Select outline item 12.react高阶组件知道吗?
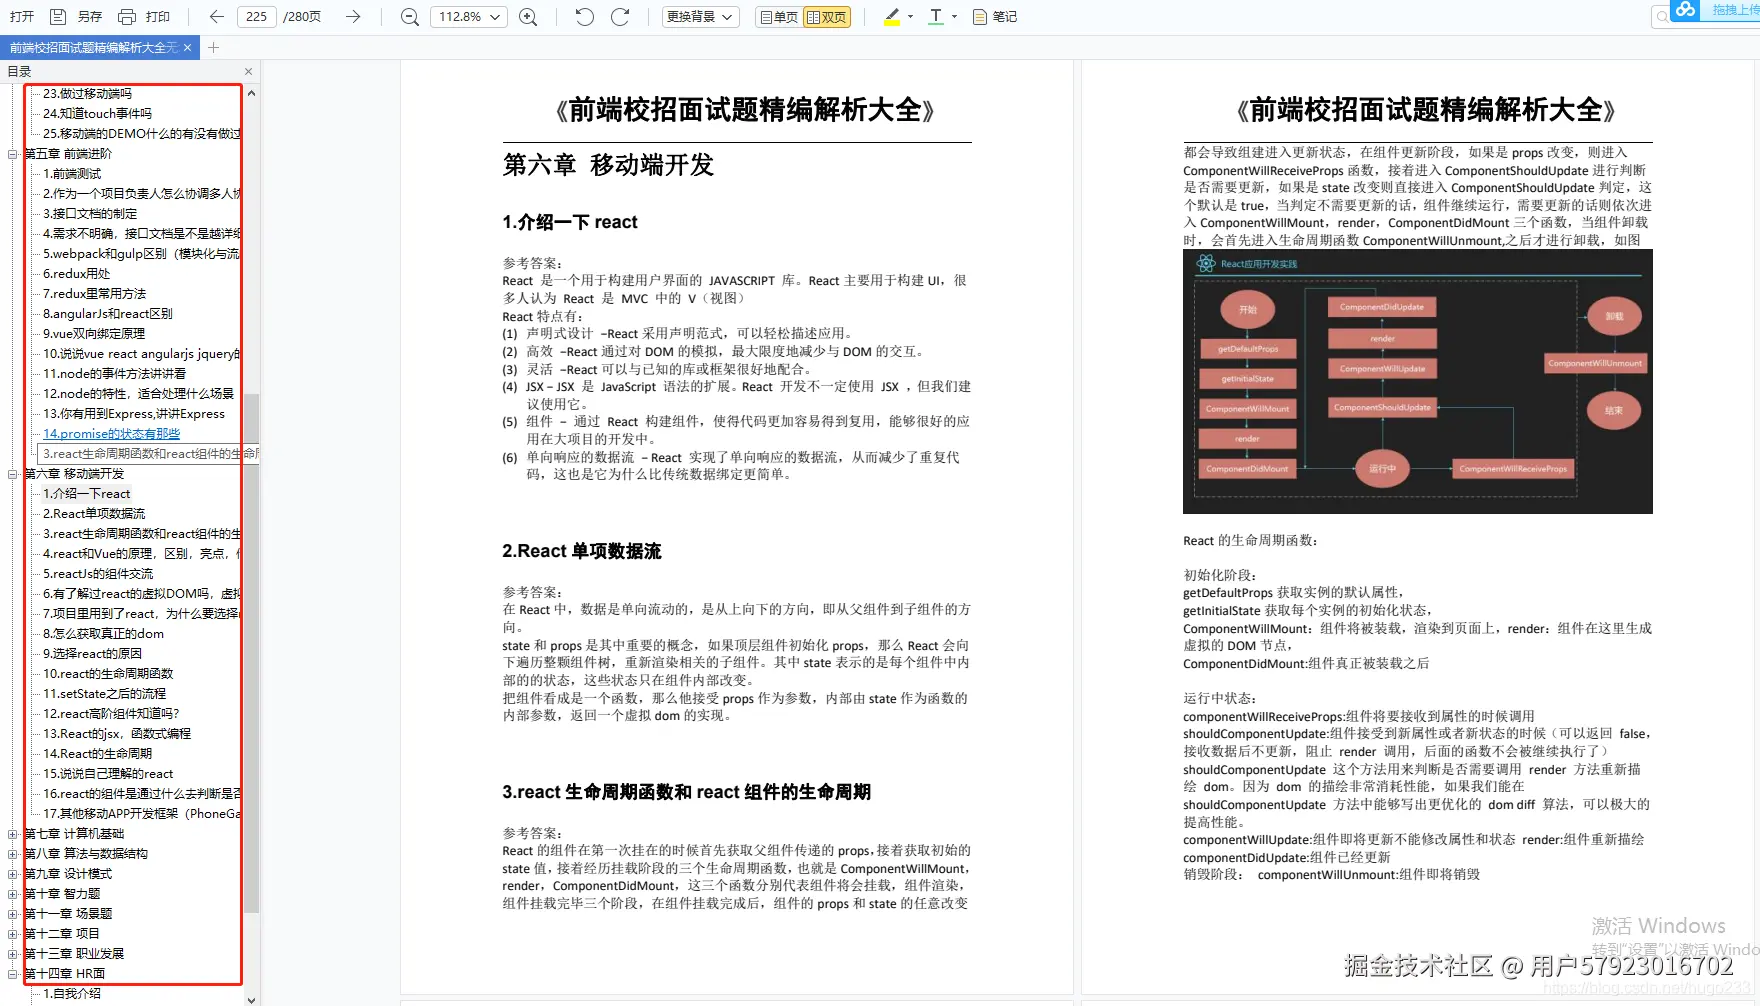The image size is (1760, 1006). tap(111, 714)
